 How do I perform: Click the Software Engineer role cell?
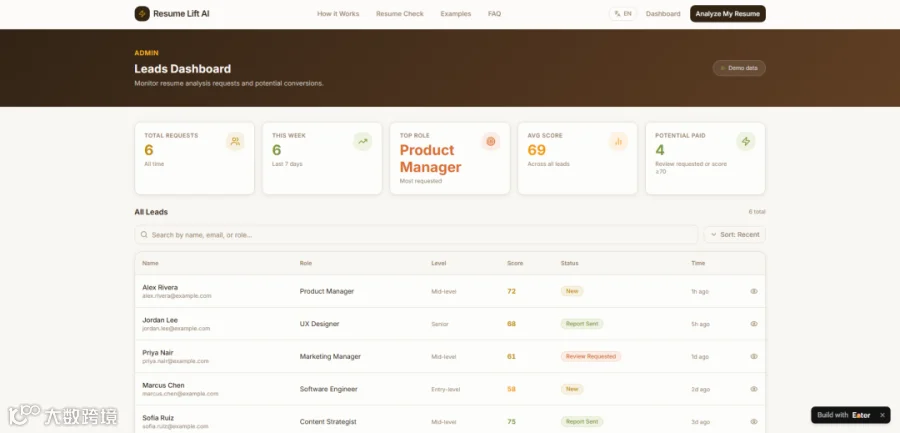point(328,389)
